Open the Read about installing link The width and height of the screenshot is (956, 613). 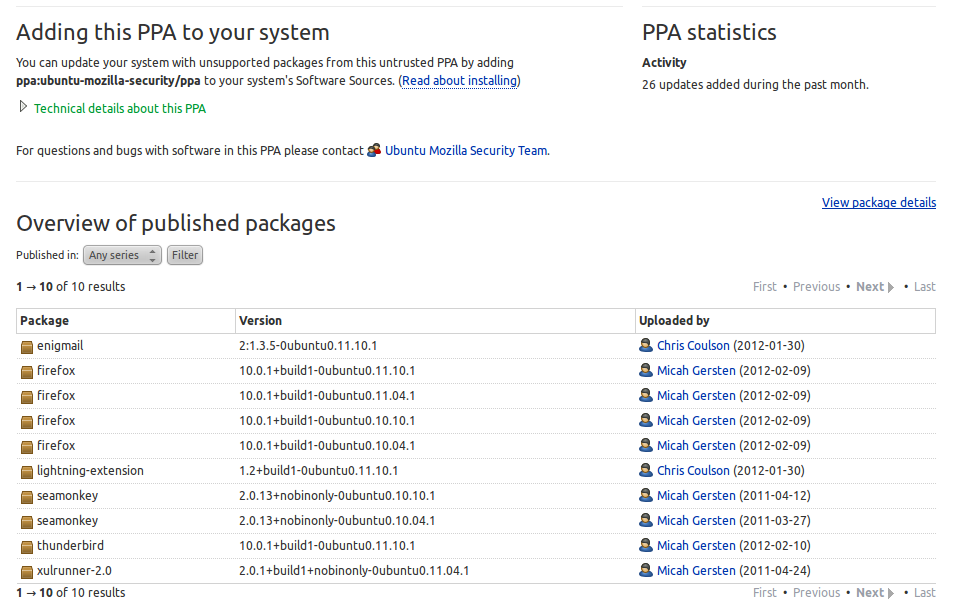pyautogui.click(x=460, y=81)
